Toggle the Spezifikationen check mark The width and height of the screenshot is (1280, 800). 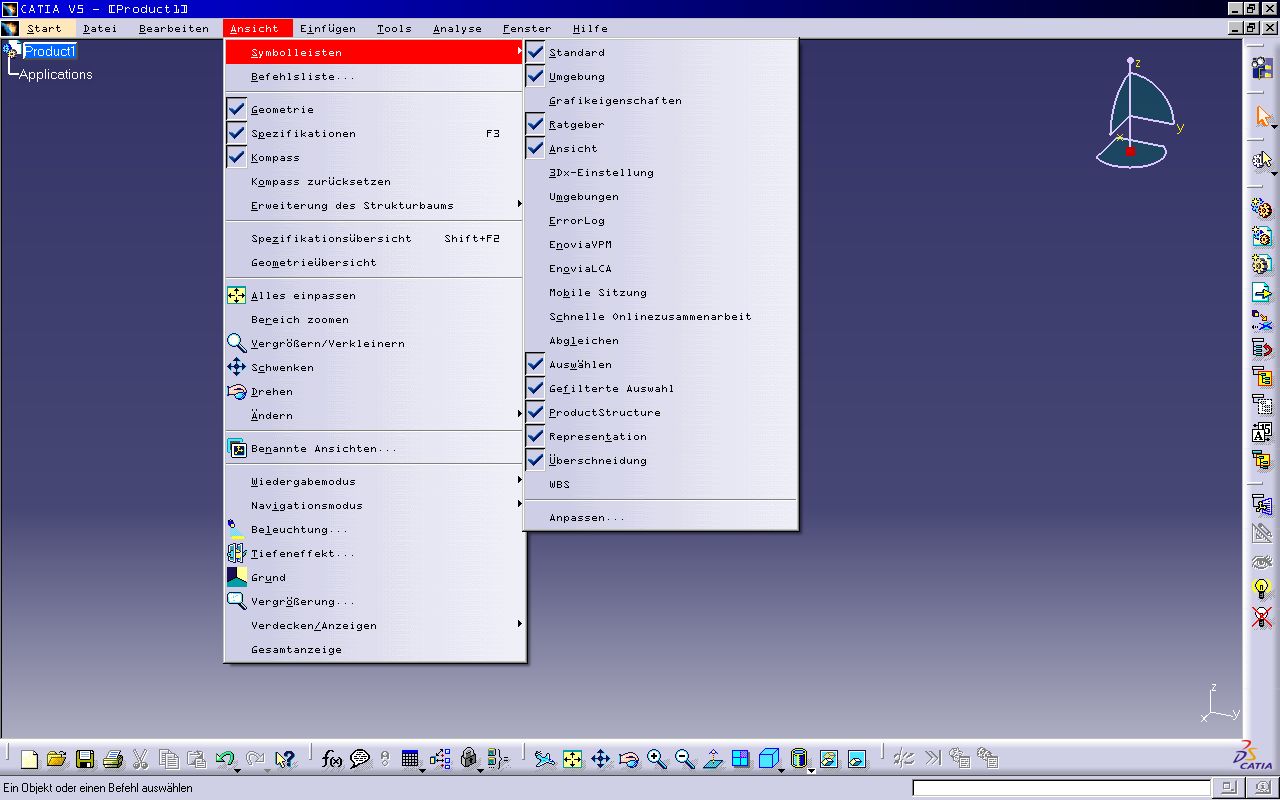tap(236, 133)
